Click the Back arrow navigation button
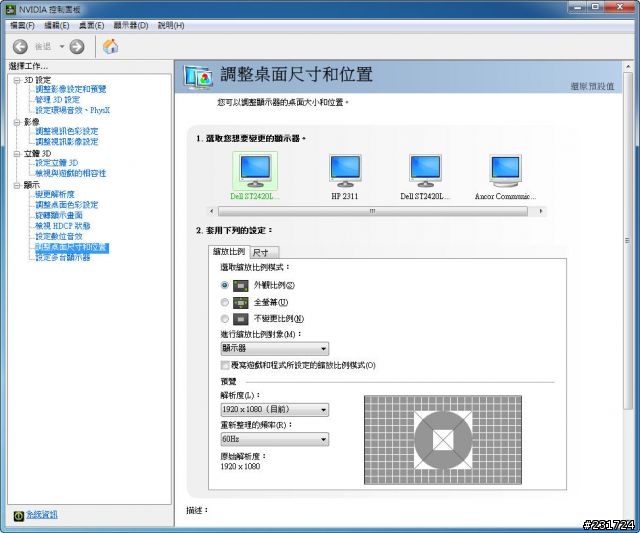Image resolution: width=640 pixels, height=533 pixels. pos(20,47)
